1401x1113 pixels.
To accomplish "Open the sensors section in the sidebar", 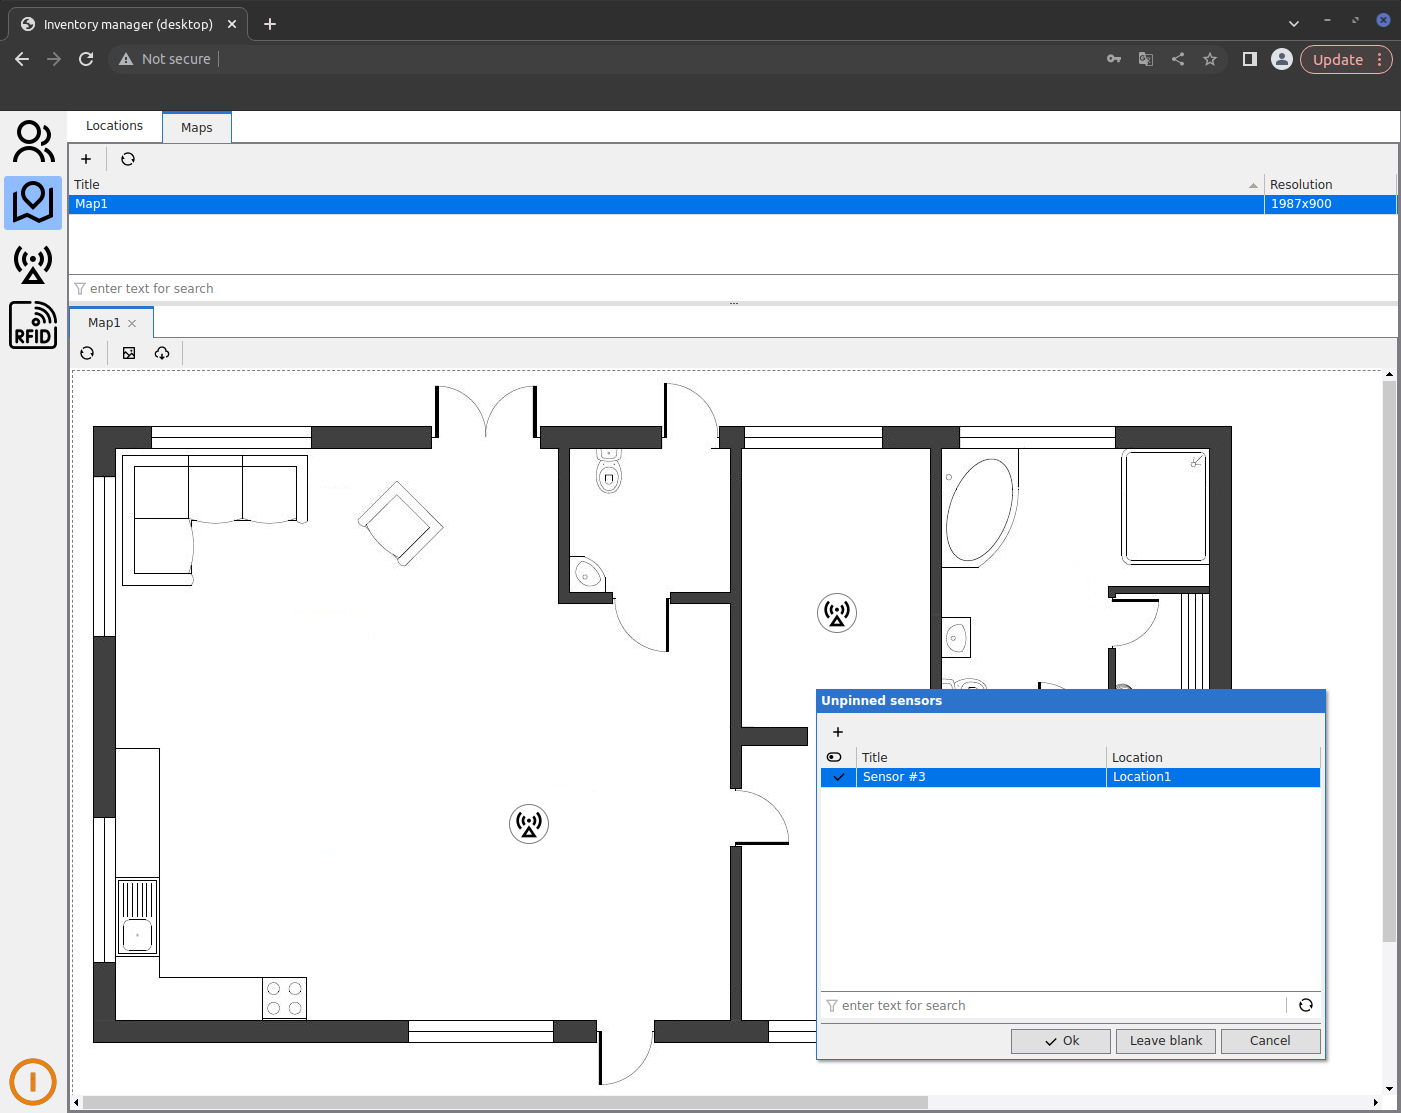I will pos(33,265).
